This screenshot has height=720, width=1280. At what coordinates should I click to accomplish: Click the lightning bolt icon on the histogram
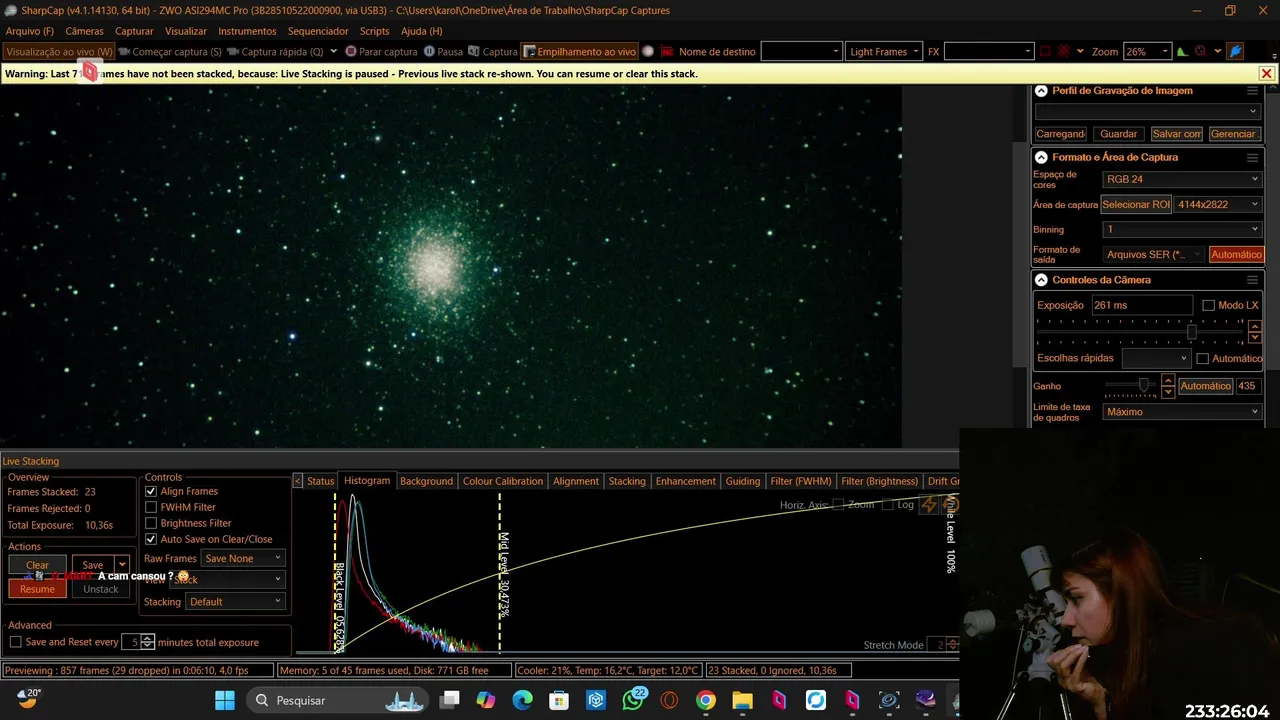[x=929, y=505]
